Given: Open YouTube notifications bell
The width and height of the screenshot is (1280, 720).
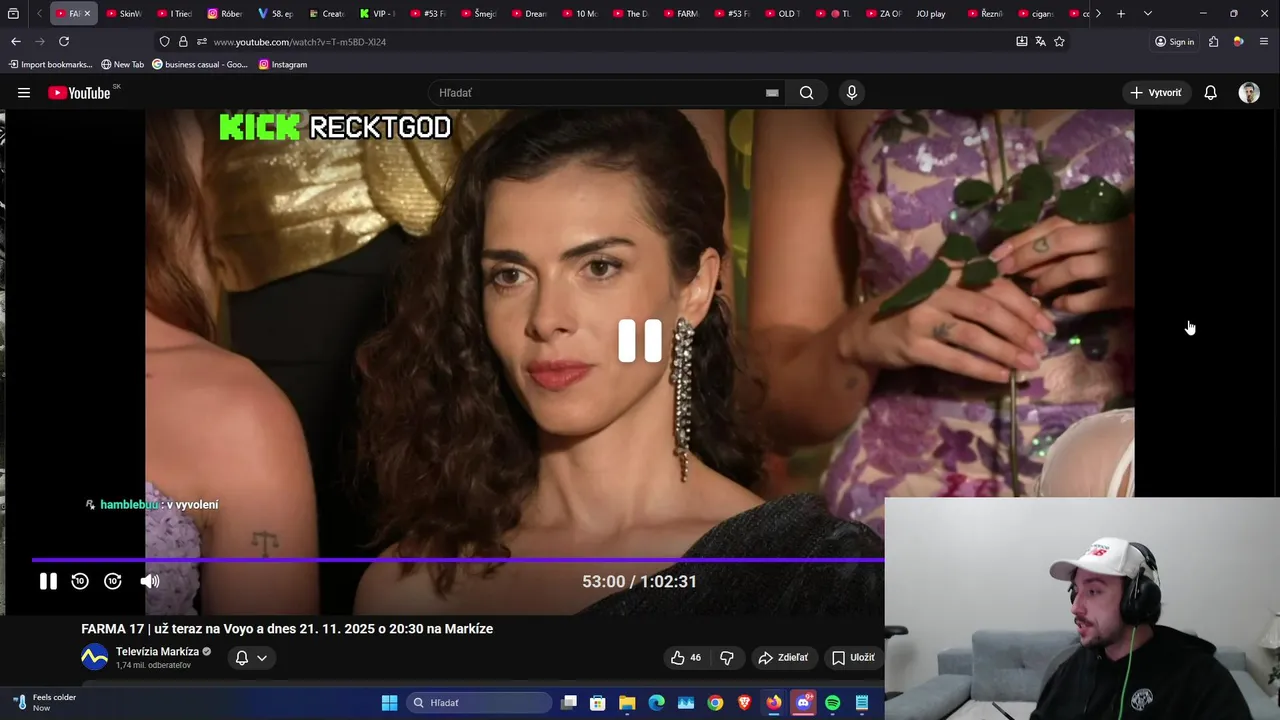Looking at the screenshot, I should [x=1210, y=93].
